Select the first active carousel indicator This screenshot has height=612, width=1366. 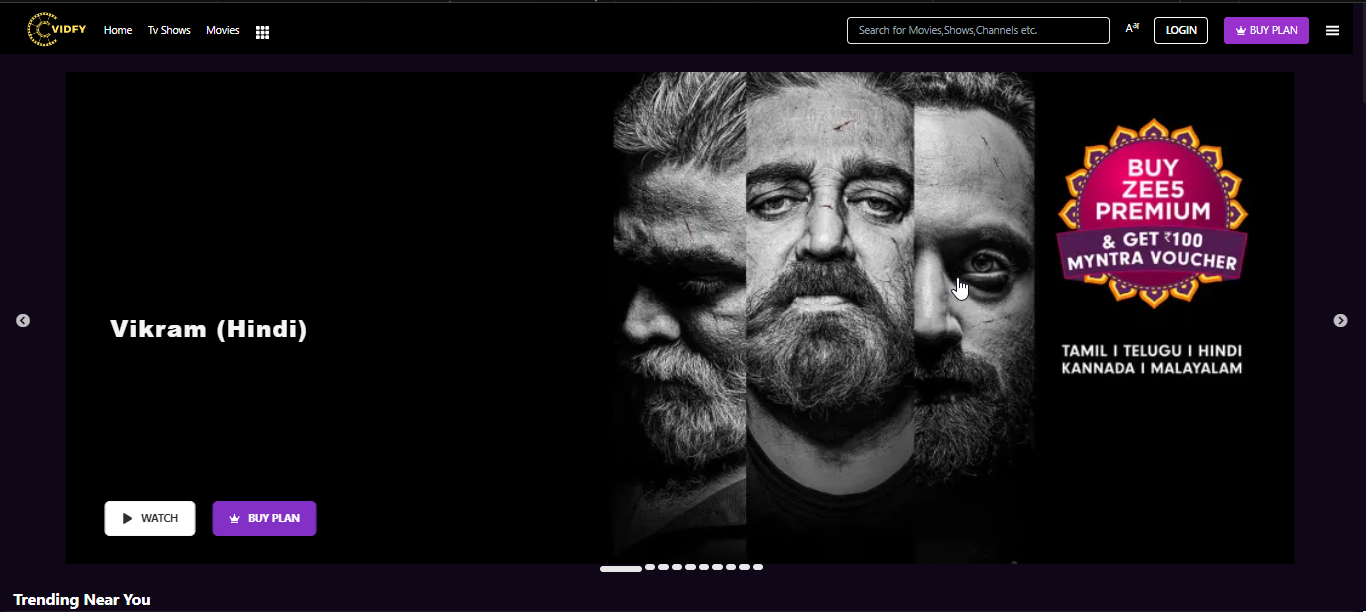coord(620,568)
